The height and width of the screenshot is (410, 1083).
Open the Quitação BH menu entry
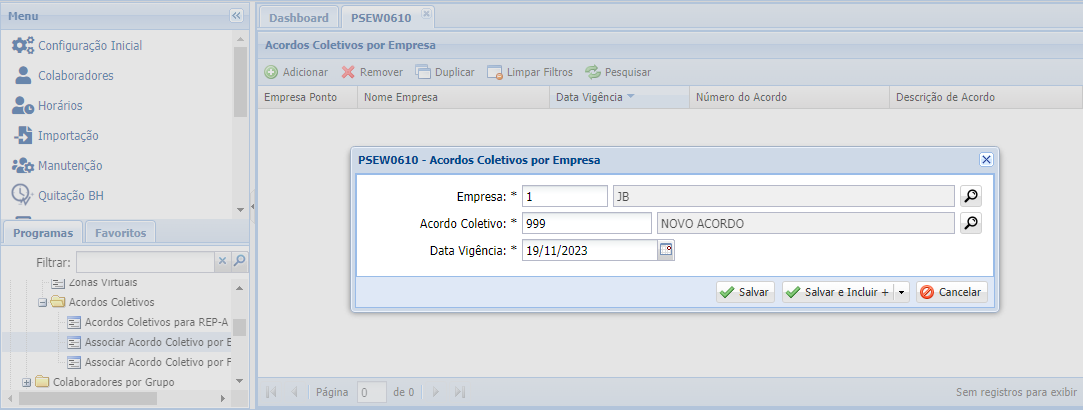(x=70, y=195)
